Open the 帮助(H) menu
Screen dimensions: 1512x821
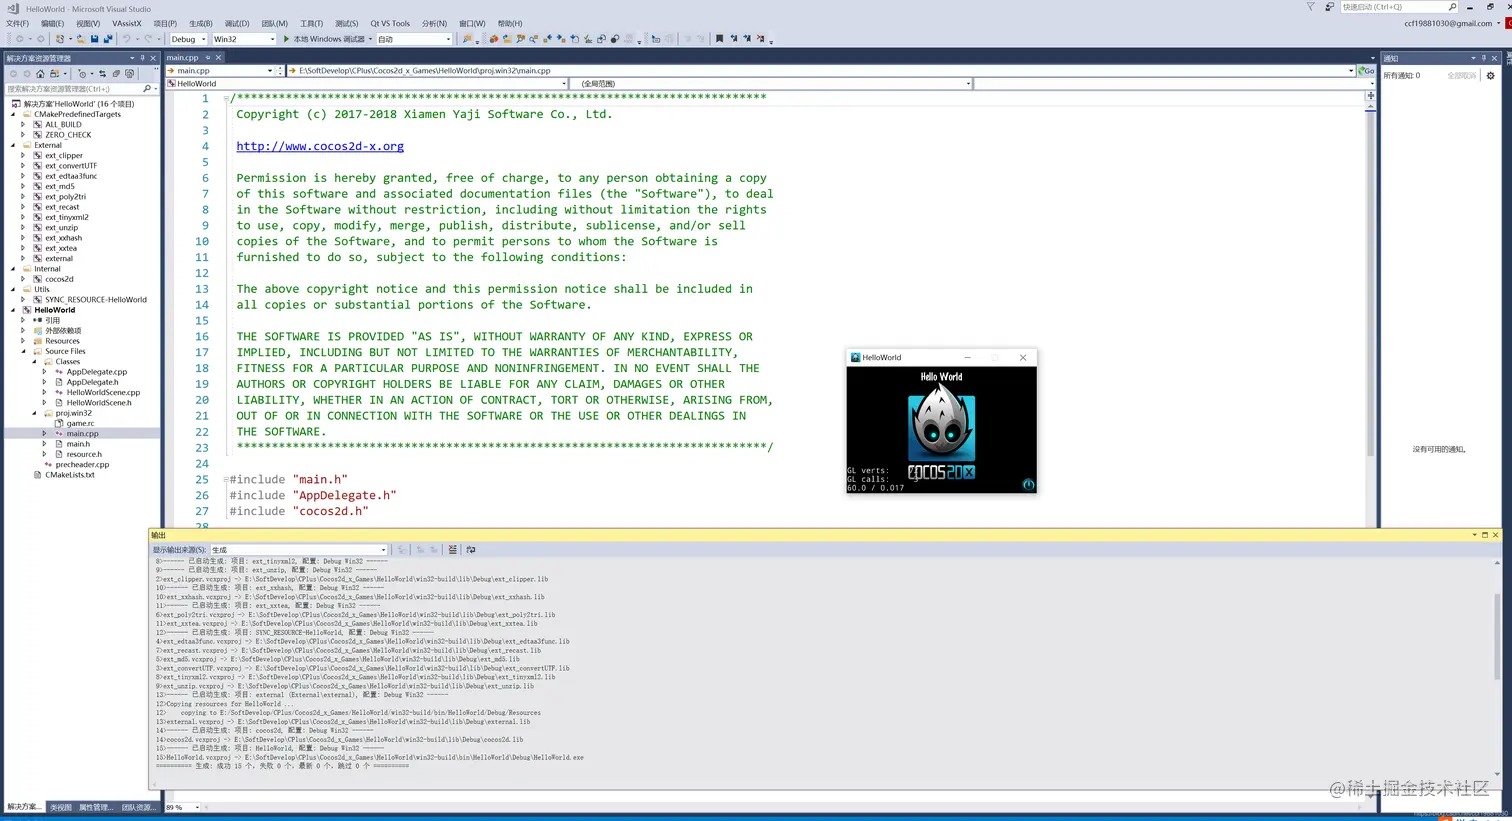click(510, 23)
